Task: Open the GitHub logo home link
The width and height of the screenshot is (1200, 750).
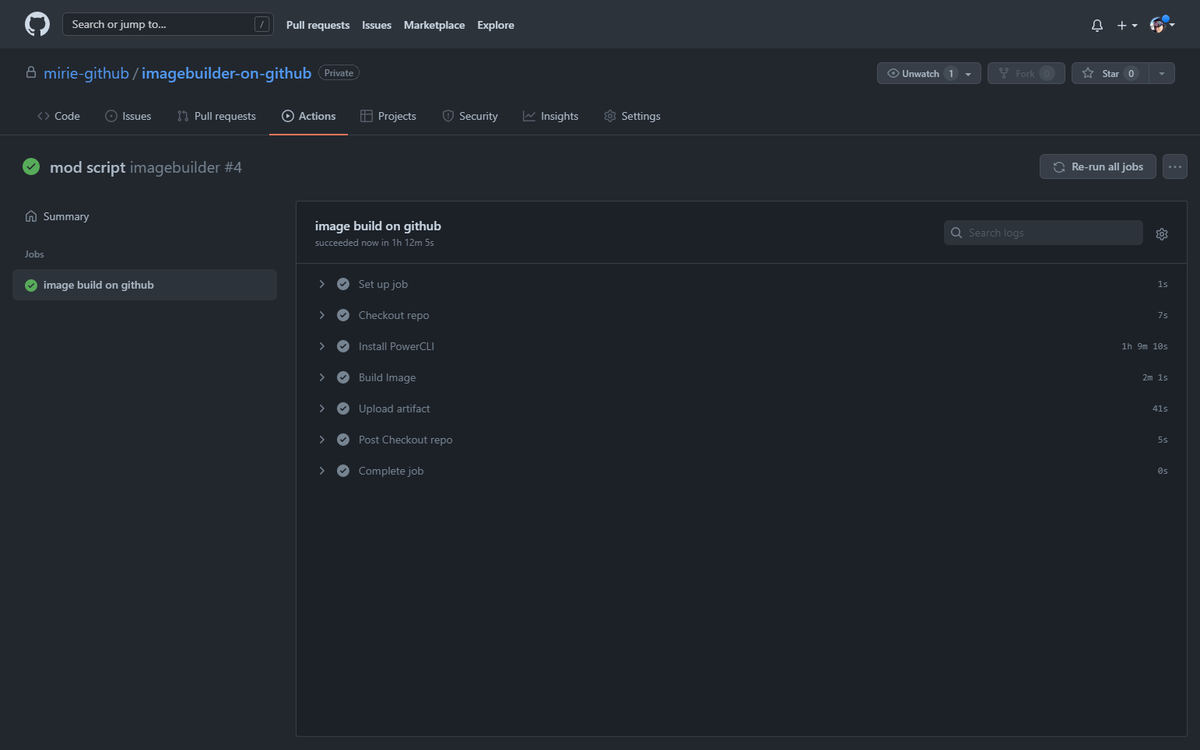Action: (37, 24)
